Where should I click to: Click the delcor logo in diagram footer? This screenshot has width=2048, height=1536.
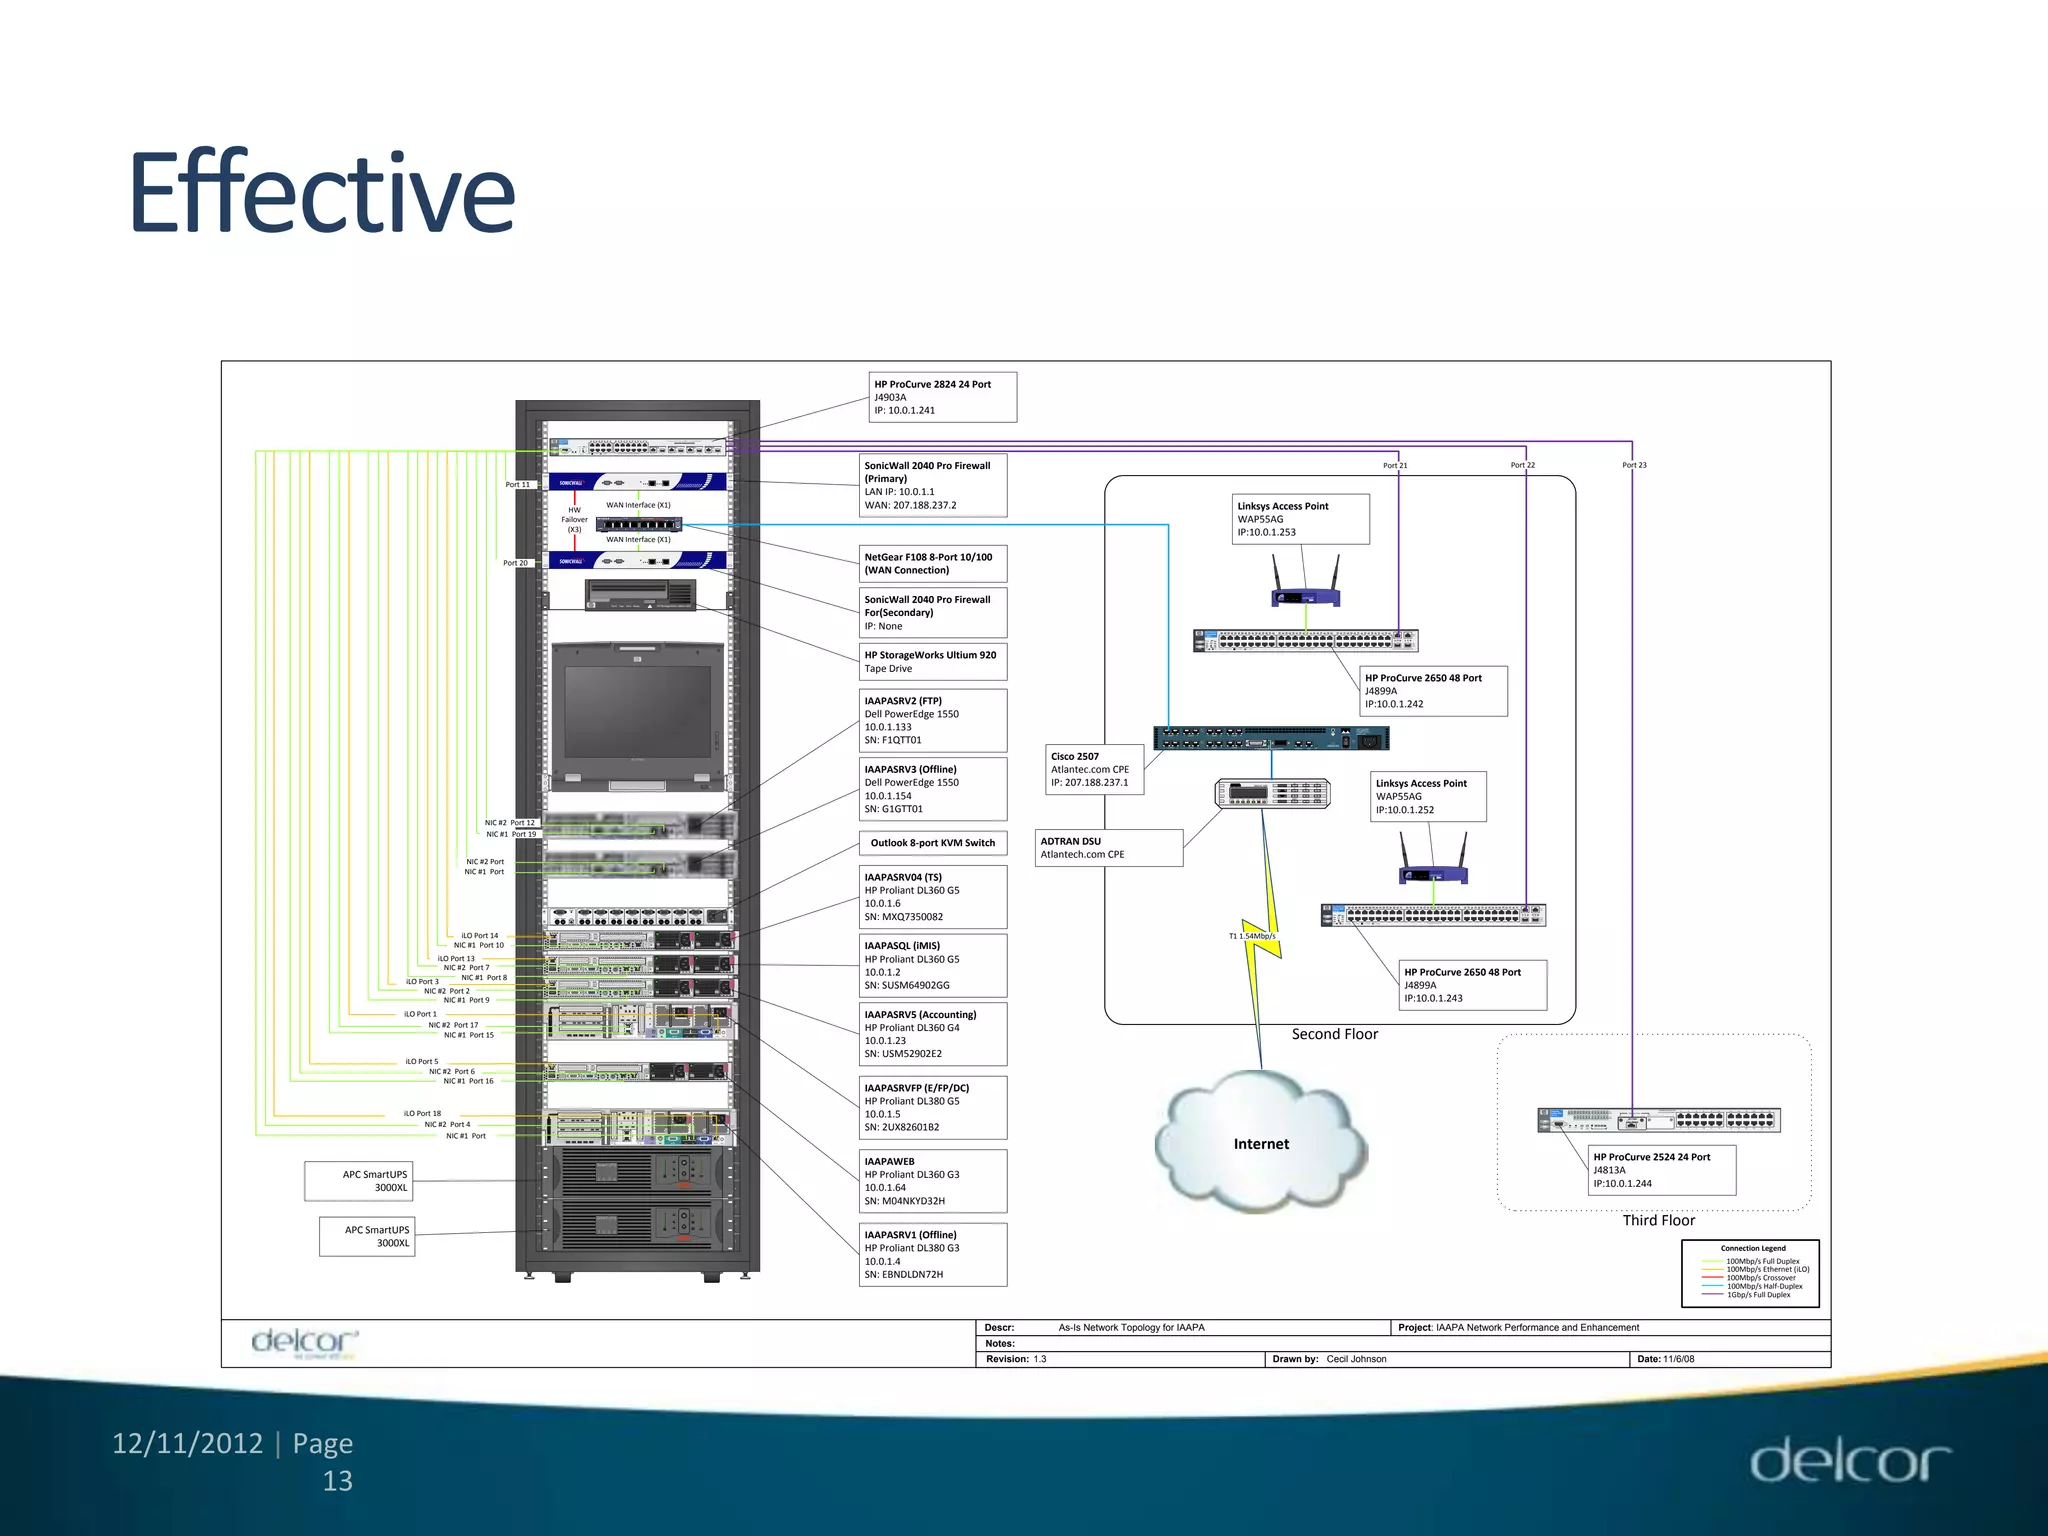(304, 1343)
